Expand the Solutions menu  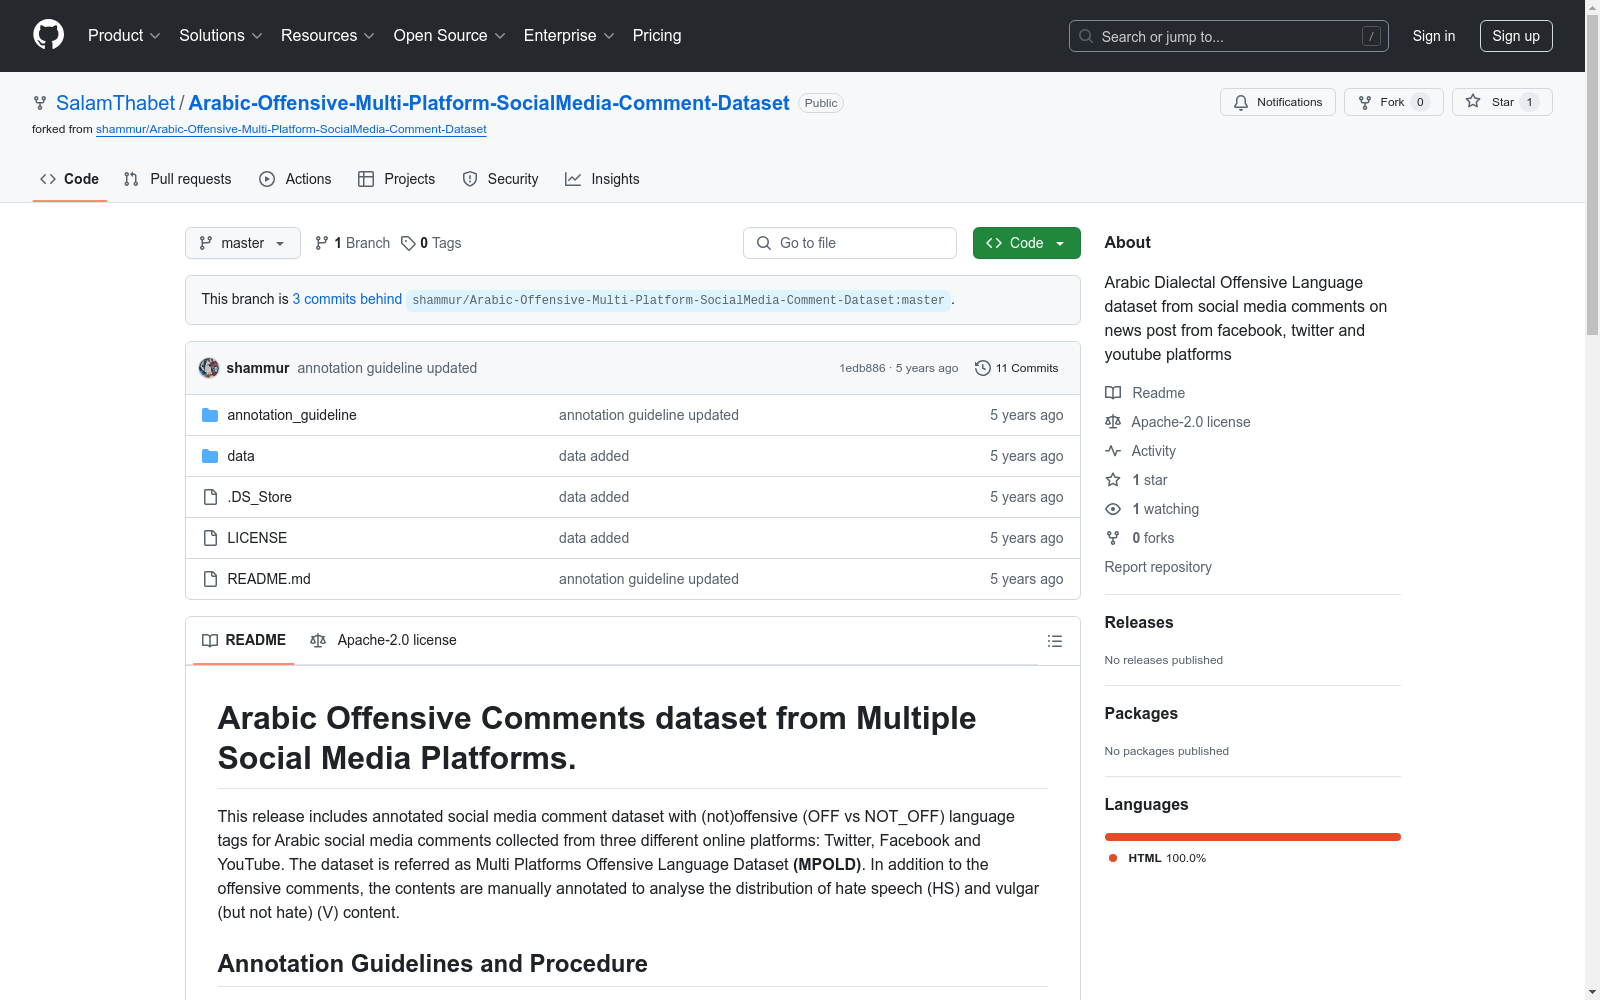pos(220,36)
